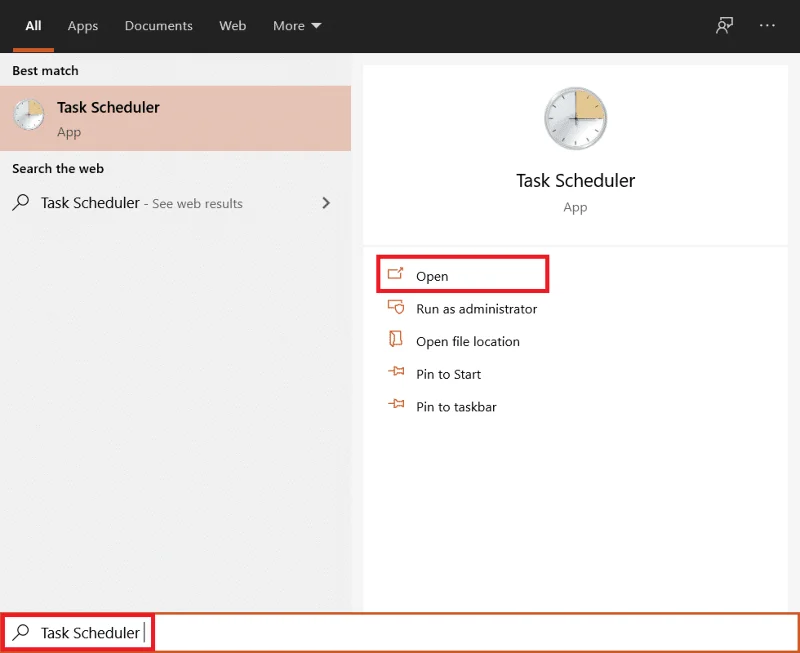Screen dimensions: 800x653
Task: Choose Run as administrator
Action: (477, 309)
